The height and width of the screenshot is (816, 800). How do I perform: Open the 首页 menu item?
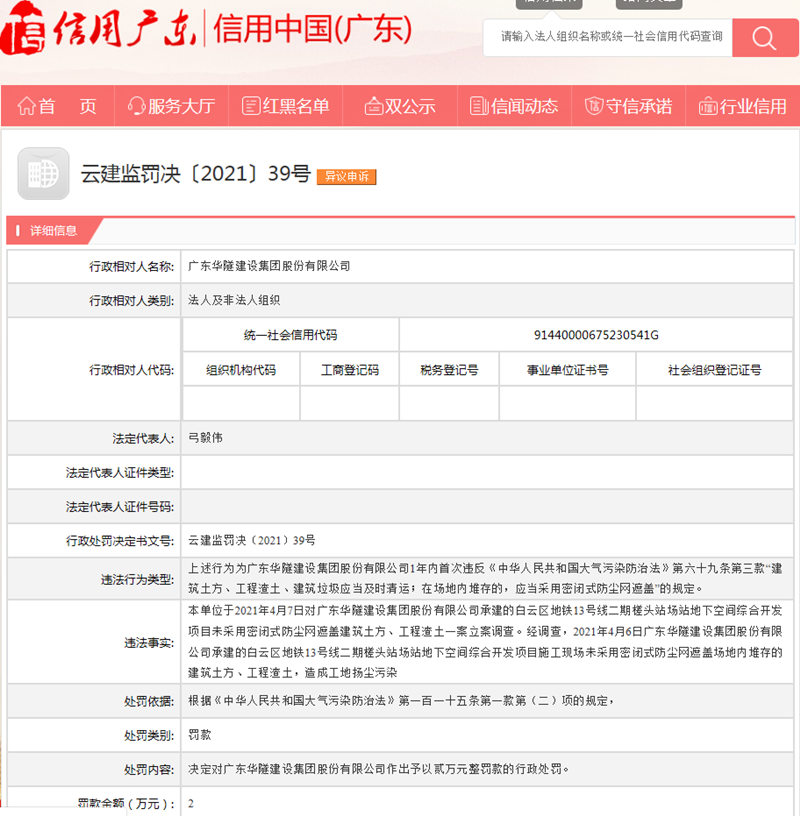[x=58, y=106]
